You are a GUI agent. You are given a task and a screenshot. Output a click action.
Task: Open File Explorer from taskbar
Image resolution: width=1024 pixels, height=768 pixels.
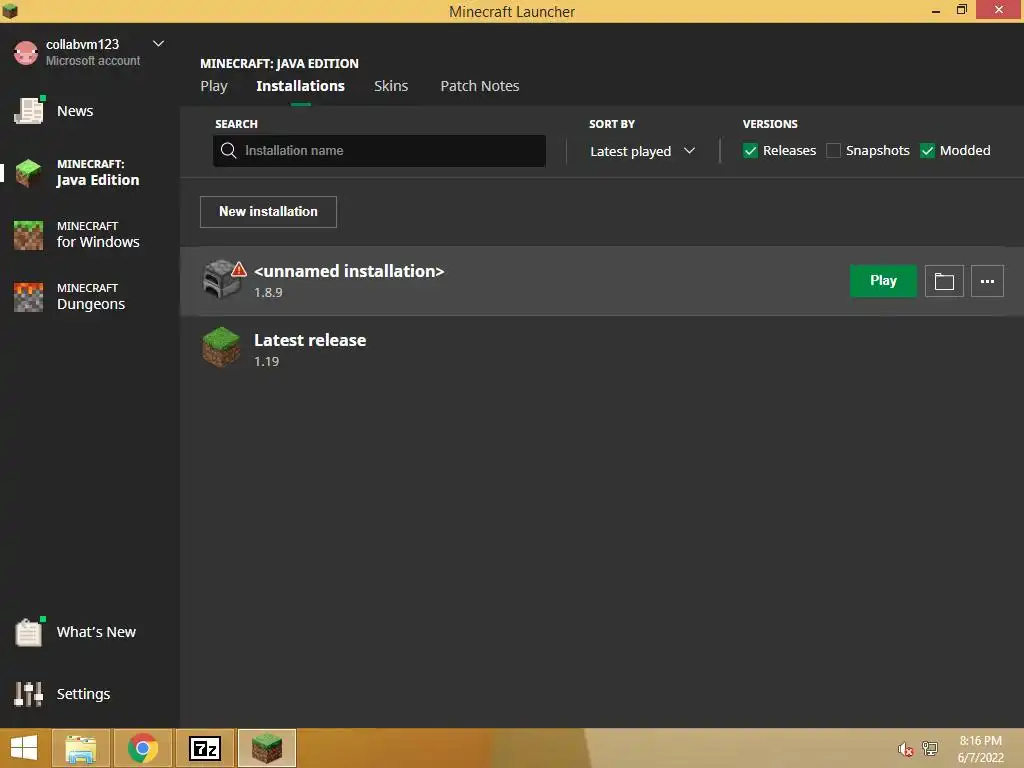(80, 748)
